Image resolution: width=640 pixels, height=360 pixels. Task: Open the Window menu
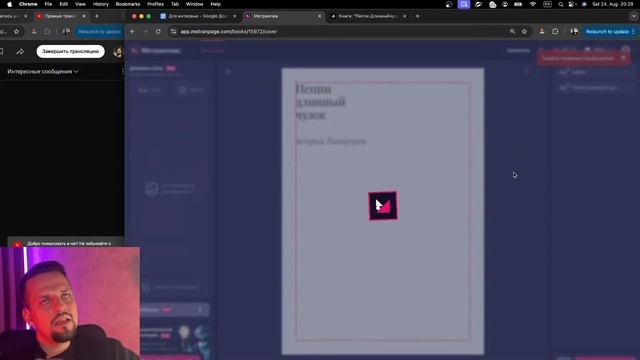tap(194, 4)
